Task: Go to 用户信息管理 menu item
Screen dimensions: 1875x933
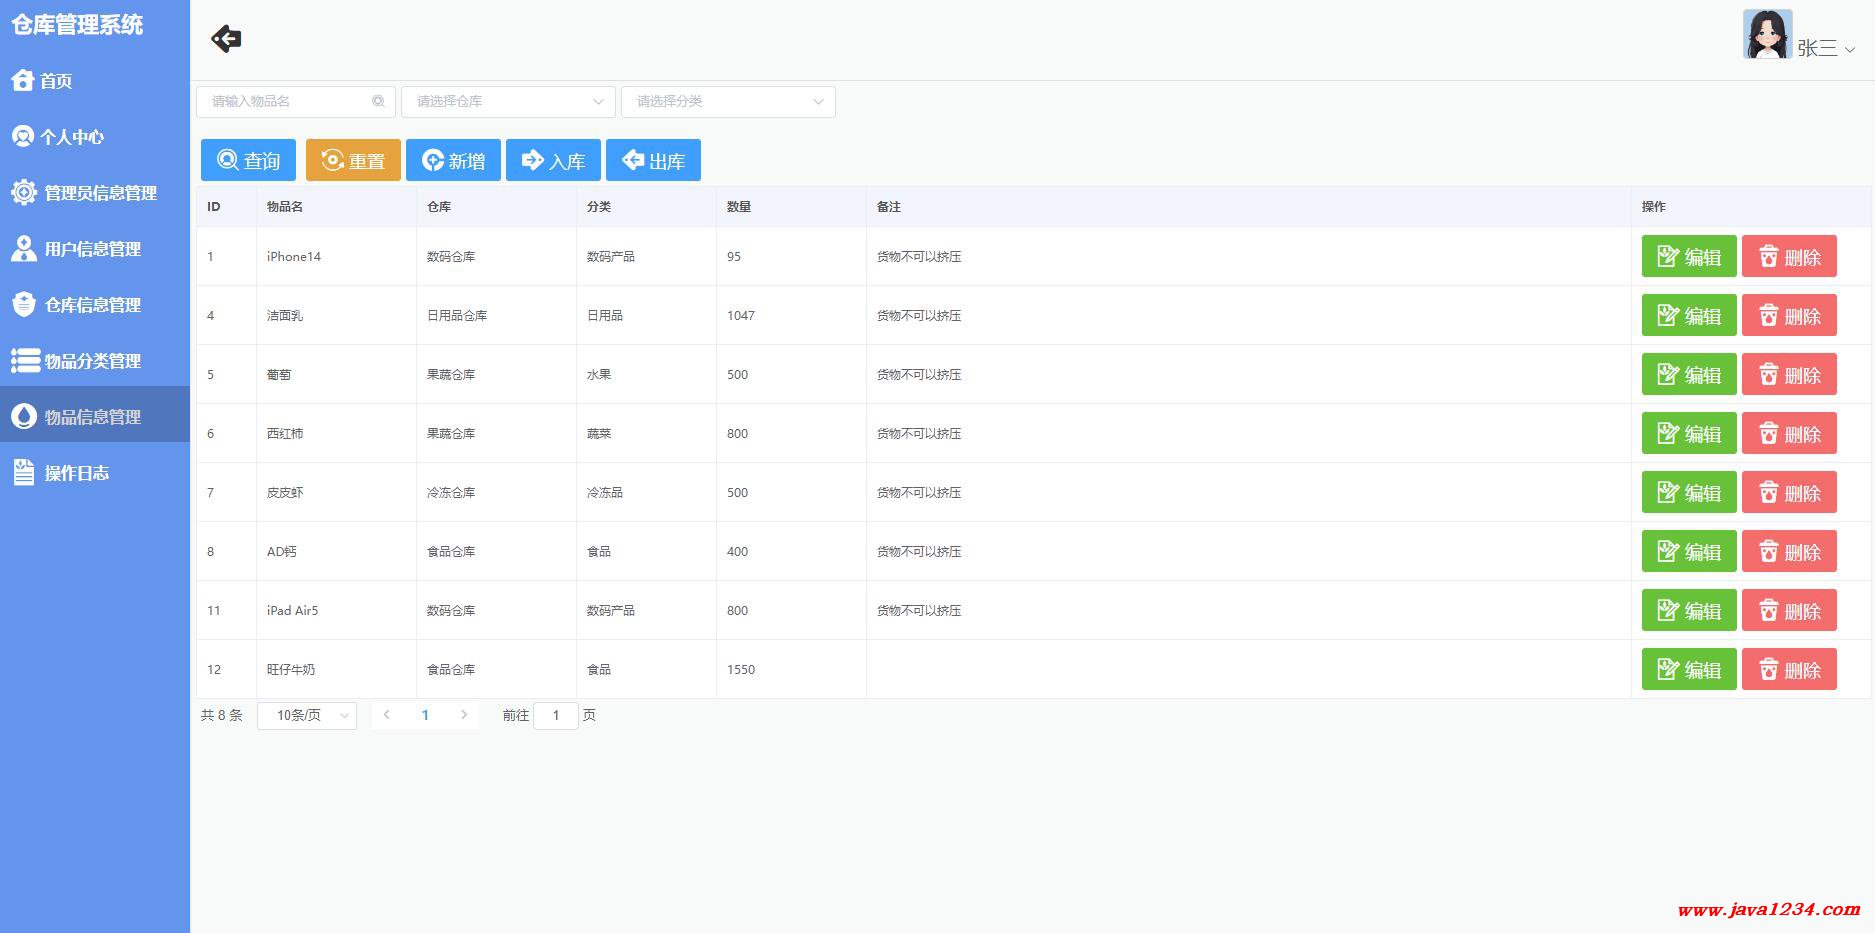Action: pos(95,249)
